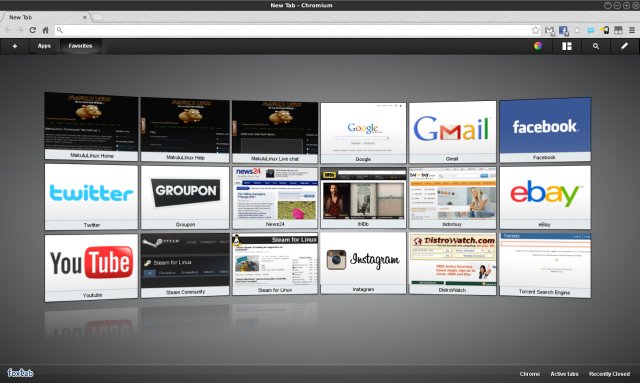Close the New Tab browser tab

coord(84,18)
